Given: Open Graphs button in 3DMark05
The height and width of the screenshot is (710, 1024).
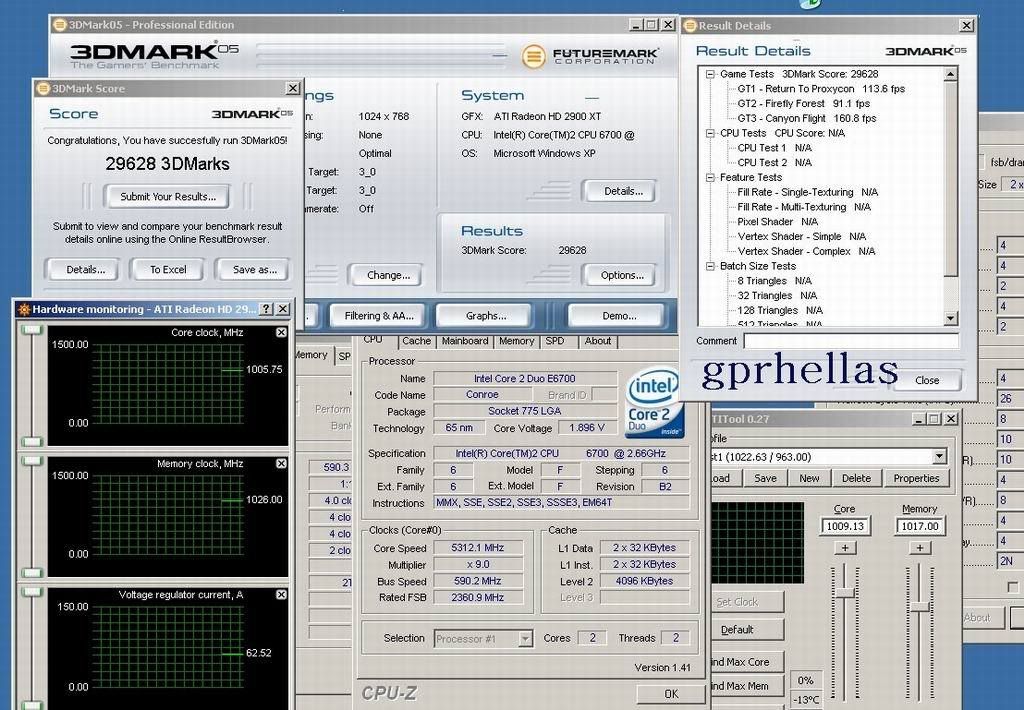Looking at the screenshot, I should pos(485,316).
